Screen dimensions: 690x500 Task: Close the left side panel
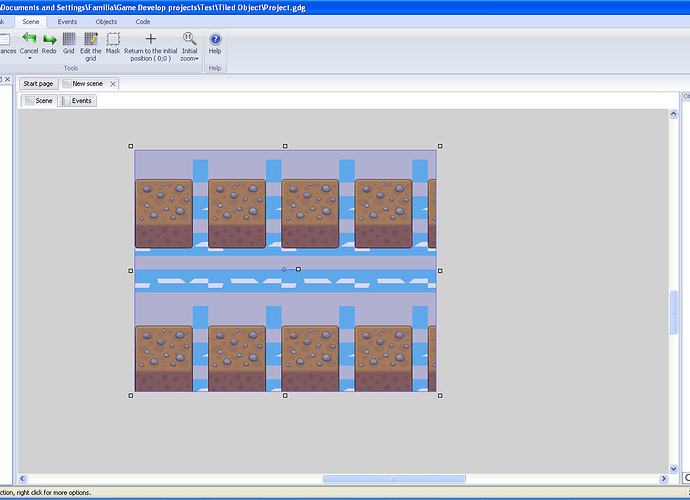pyautogui.click(x=7, y=79)
